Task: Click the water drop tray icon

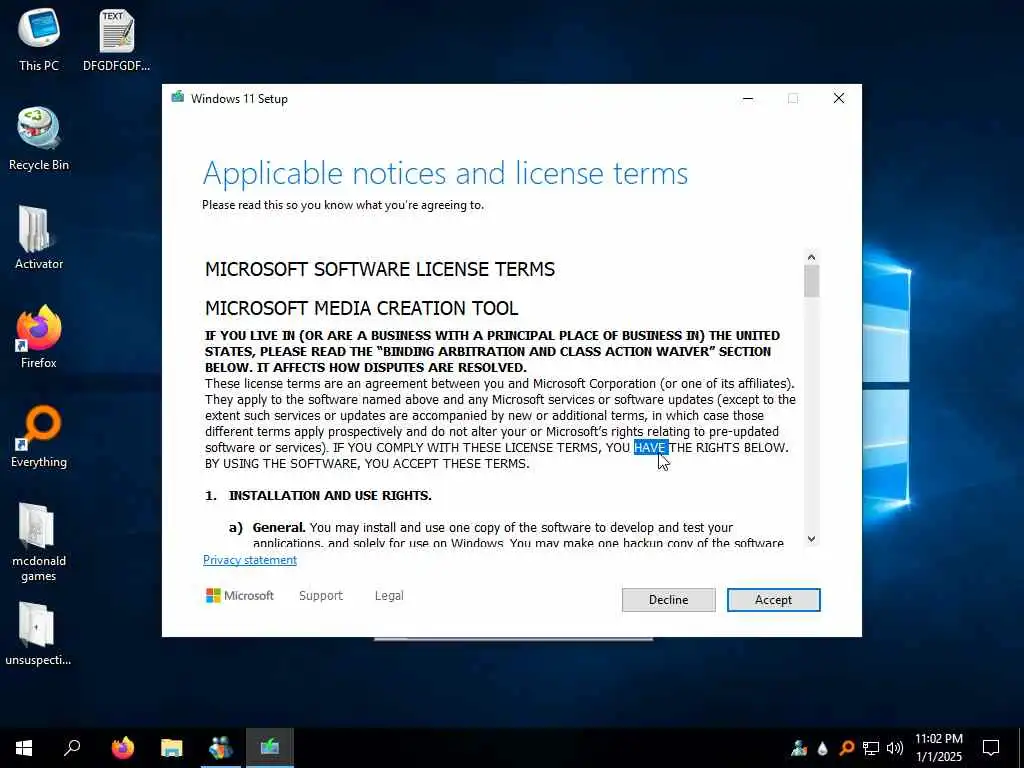Action: 822,748
